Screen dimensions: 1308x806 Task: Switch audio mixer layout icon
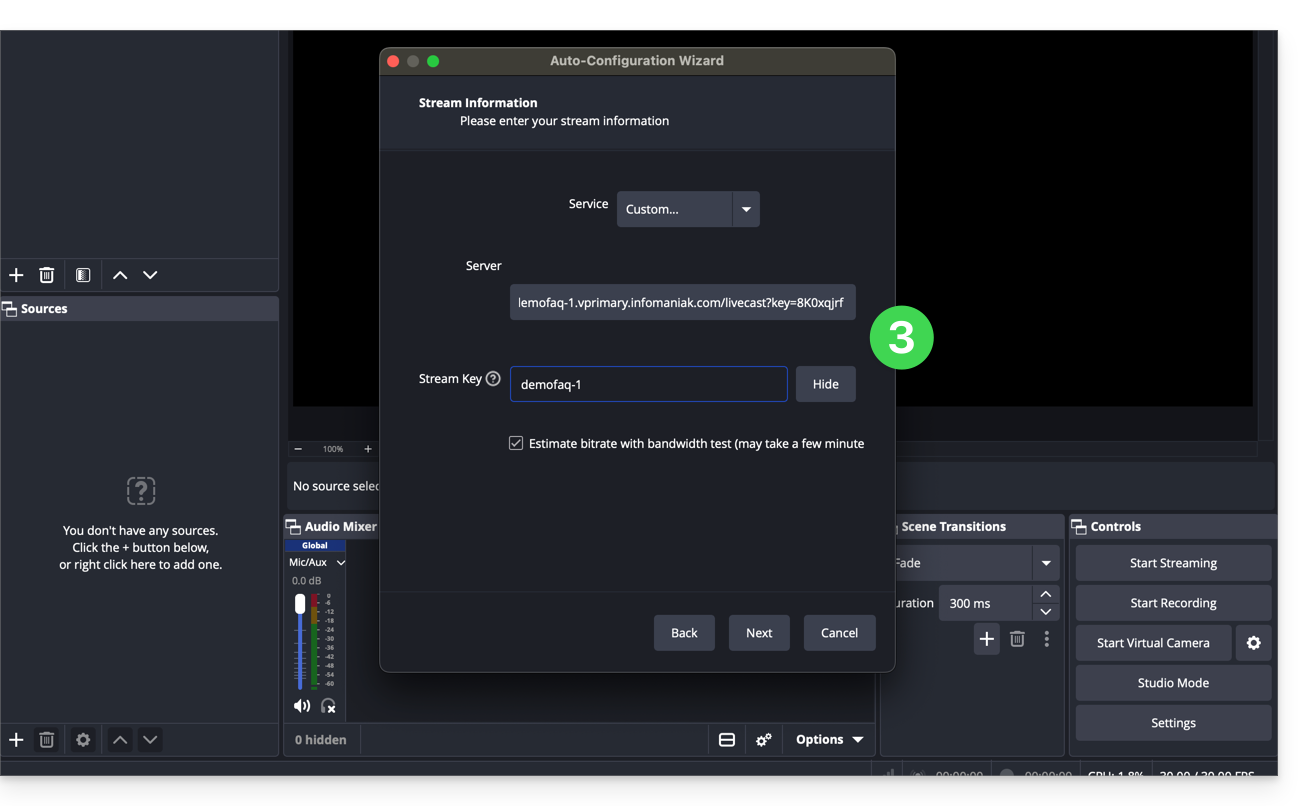coord(727,740)
